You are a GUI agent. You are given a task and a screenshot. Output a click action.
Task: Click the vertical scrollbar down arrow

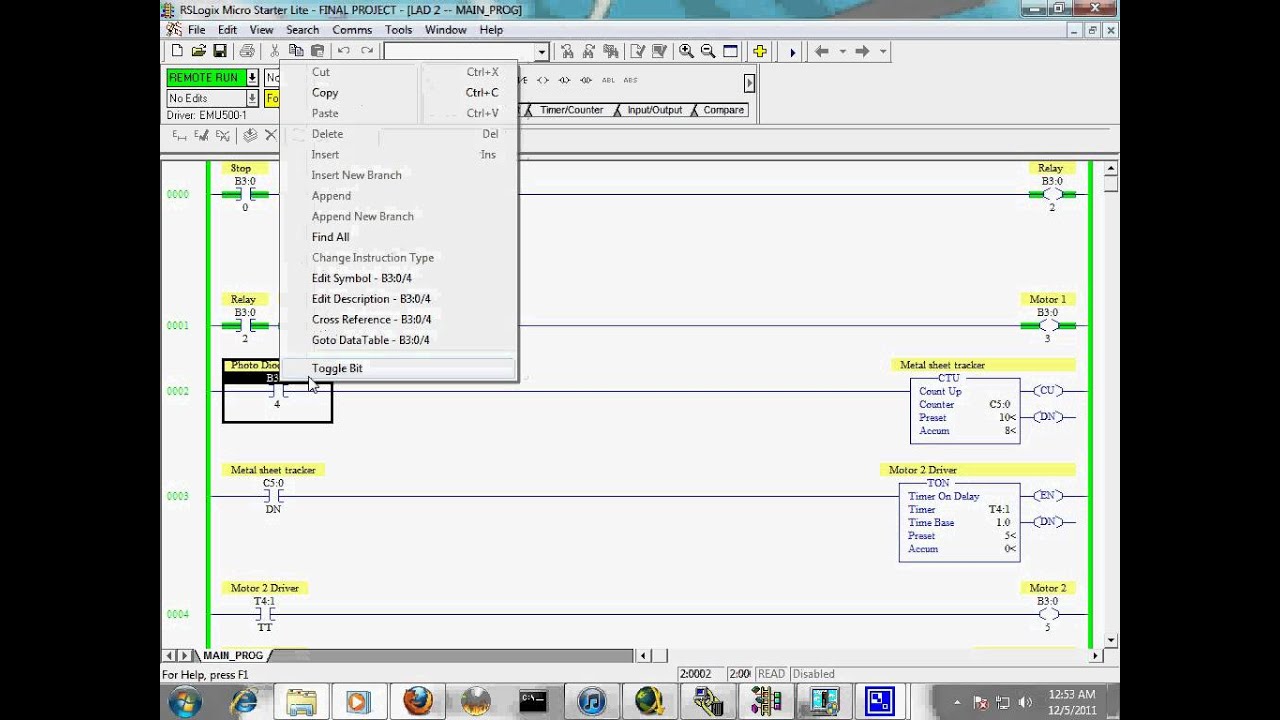tap(1111, 639)
